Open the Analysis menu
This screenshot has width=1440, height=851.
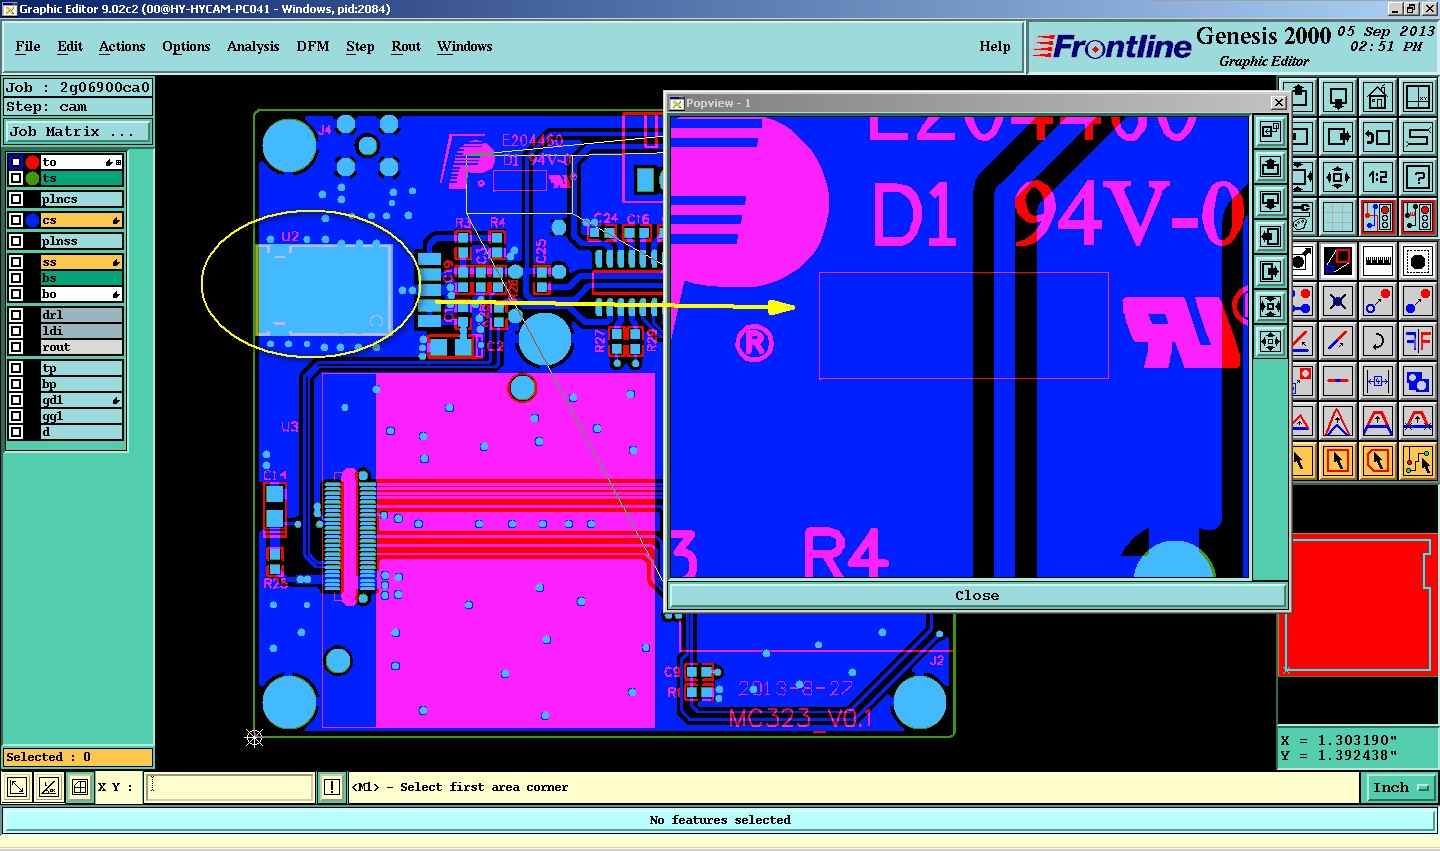pos(253,46)
